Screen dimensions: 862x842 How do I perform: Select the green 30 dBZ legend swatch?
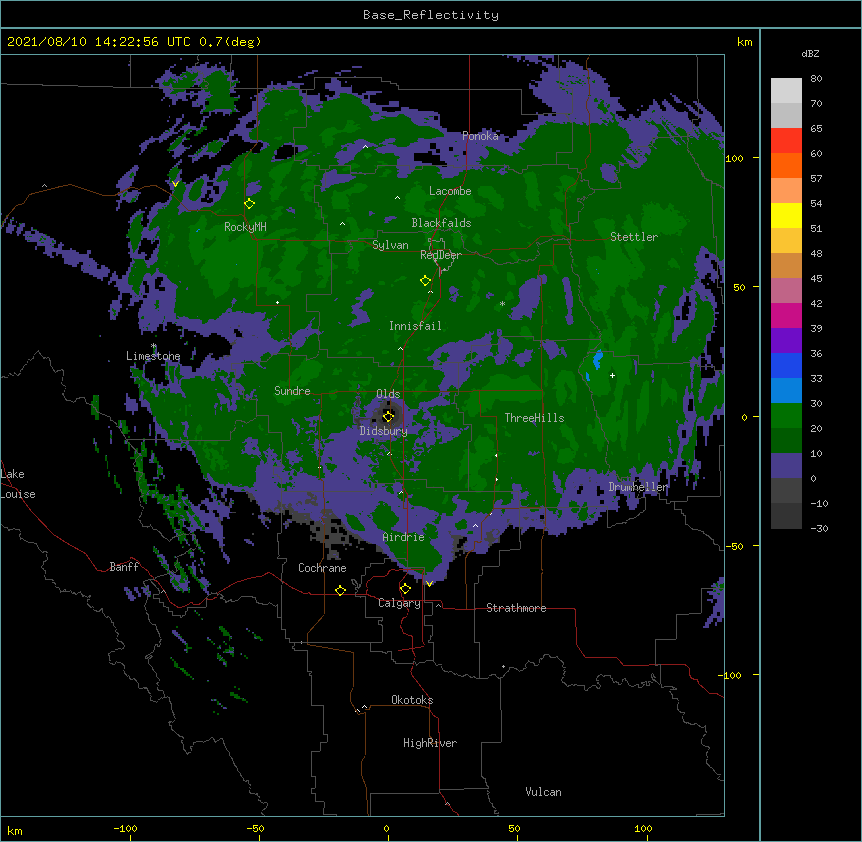click(786, 416)
